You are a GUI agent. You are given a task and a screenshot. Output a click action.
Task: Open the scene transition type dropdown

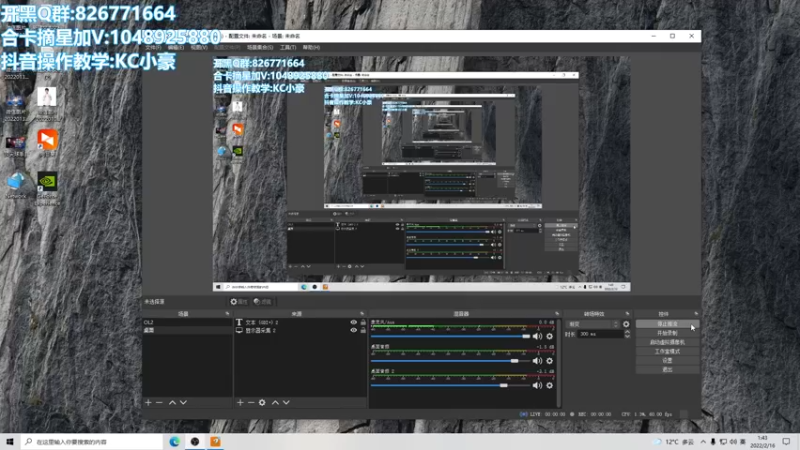590,324
